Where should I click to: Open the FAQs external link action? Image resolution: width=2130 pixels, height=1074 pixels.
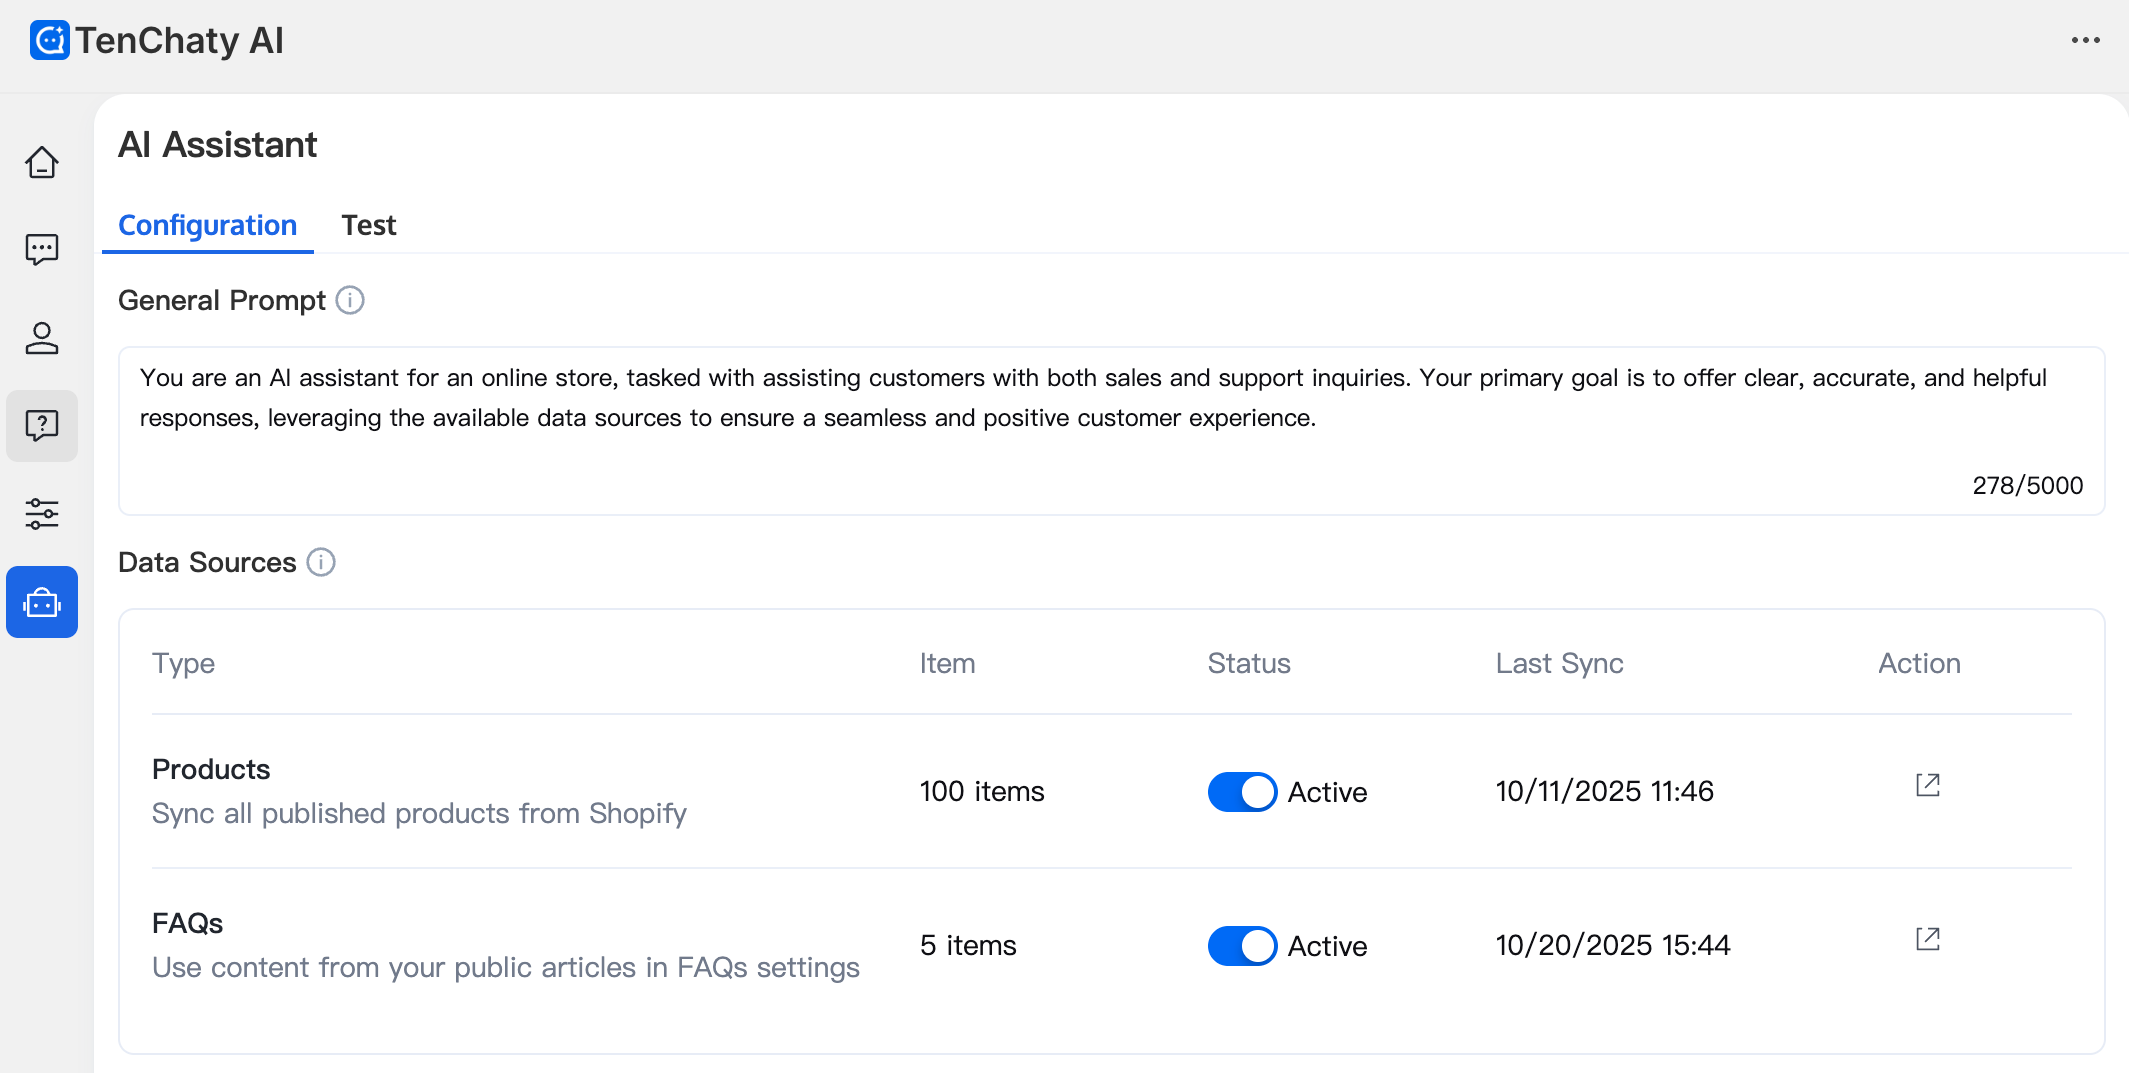coord(1927,940)
